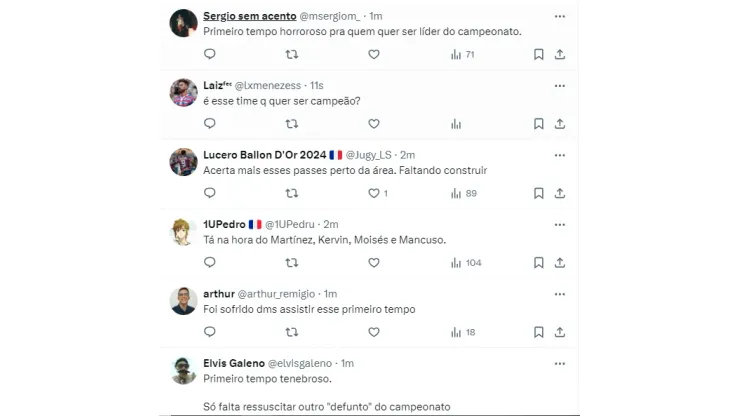The width and height of the screenshot is (740, 416).
Task: Like 1UPedro's tweet about Martínez
Action: click(x=374, y=262)
